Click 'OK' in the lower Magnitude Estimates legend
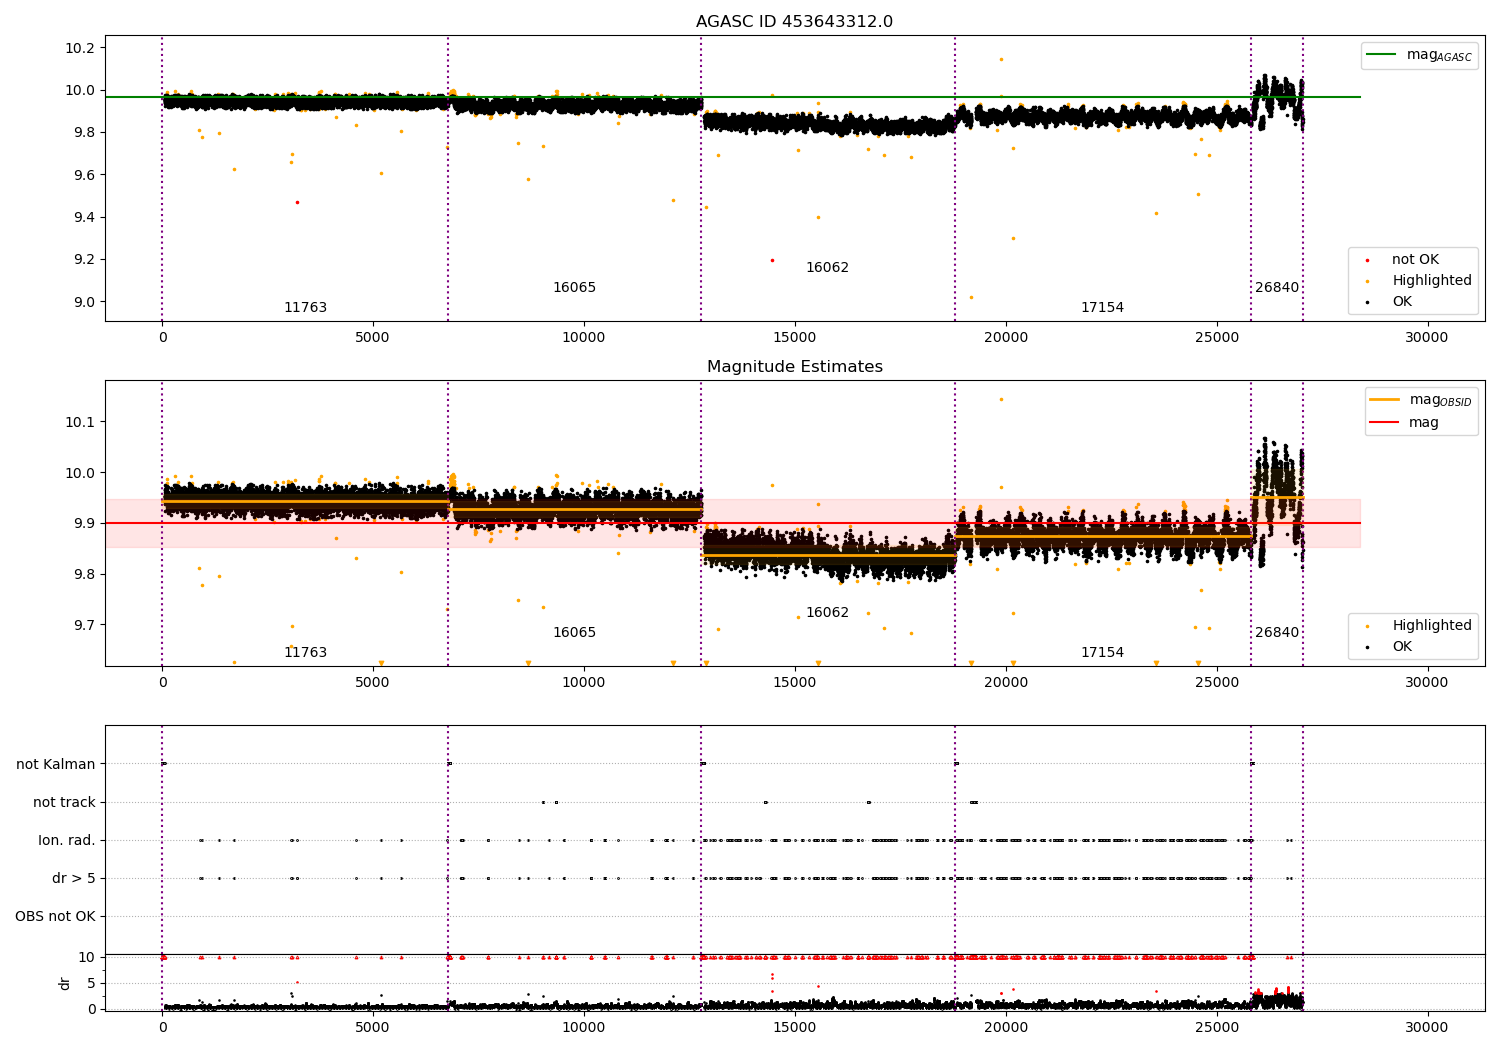 [1402, 647]
